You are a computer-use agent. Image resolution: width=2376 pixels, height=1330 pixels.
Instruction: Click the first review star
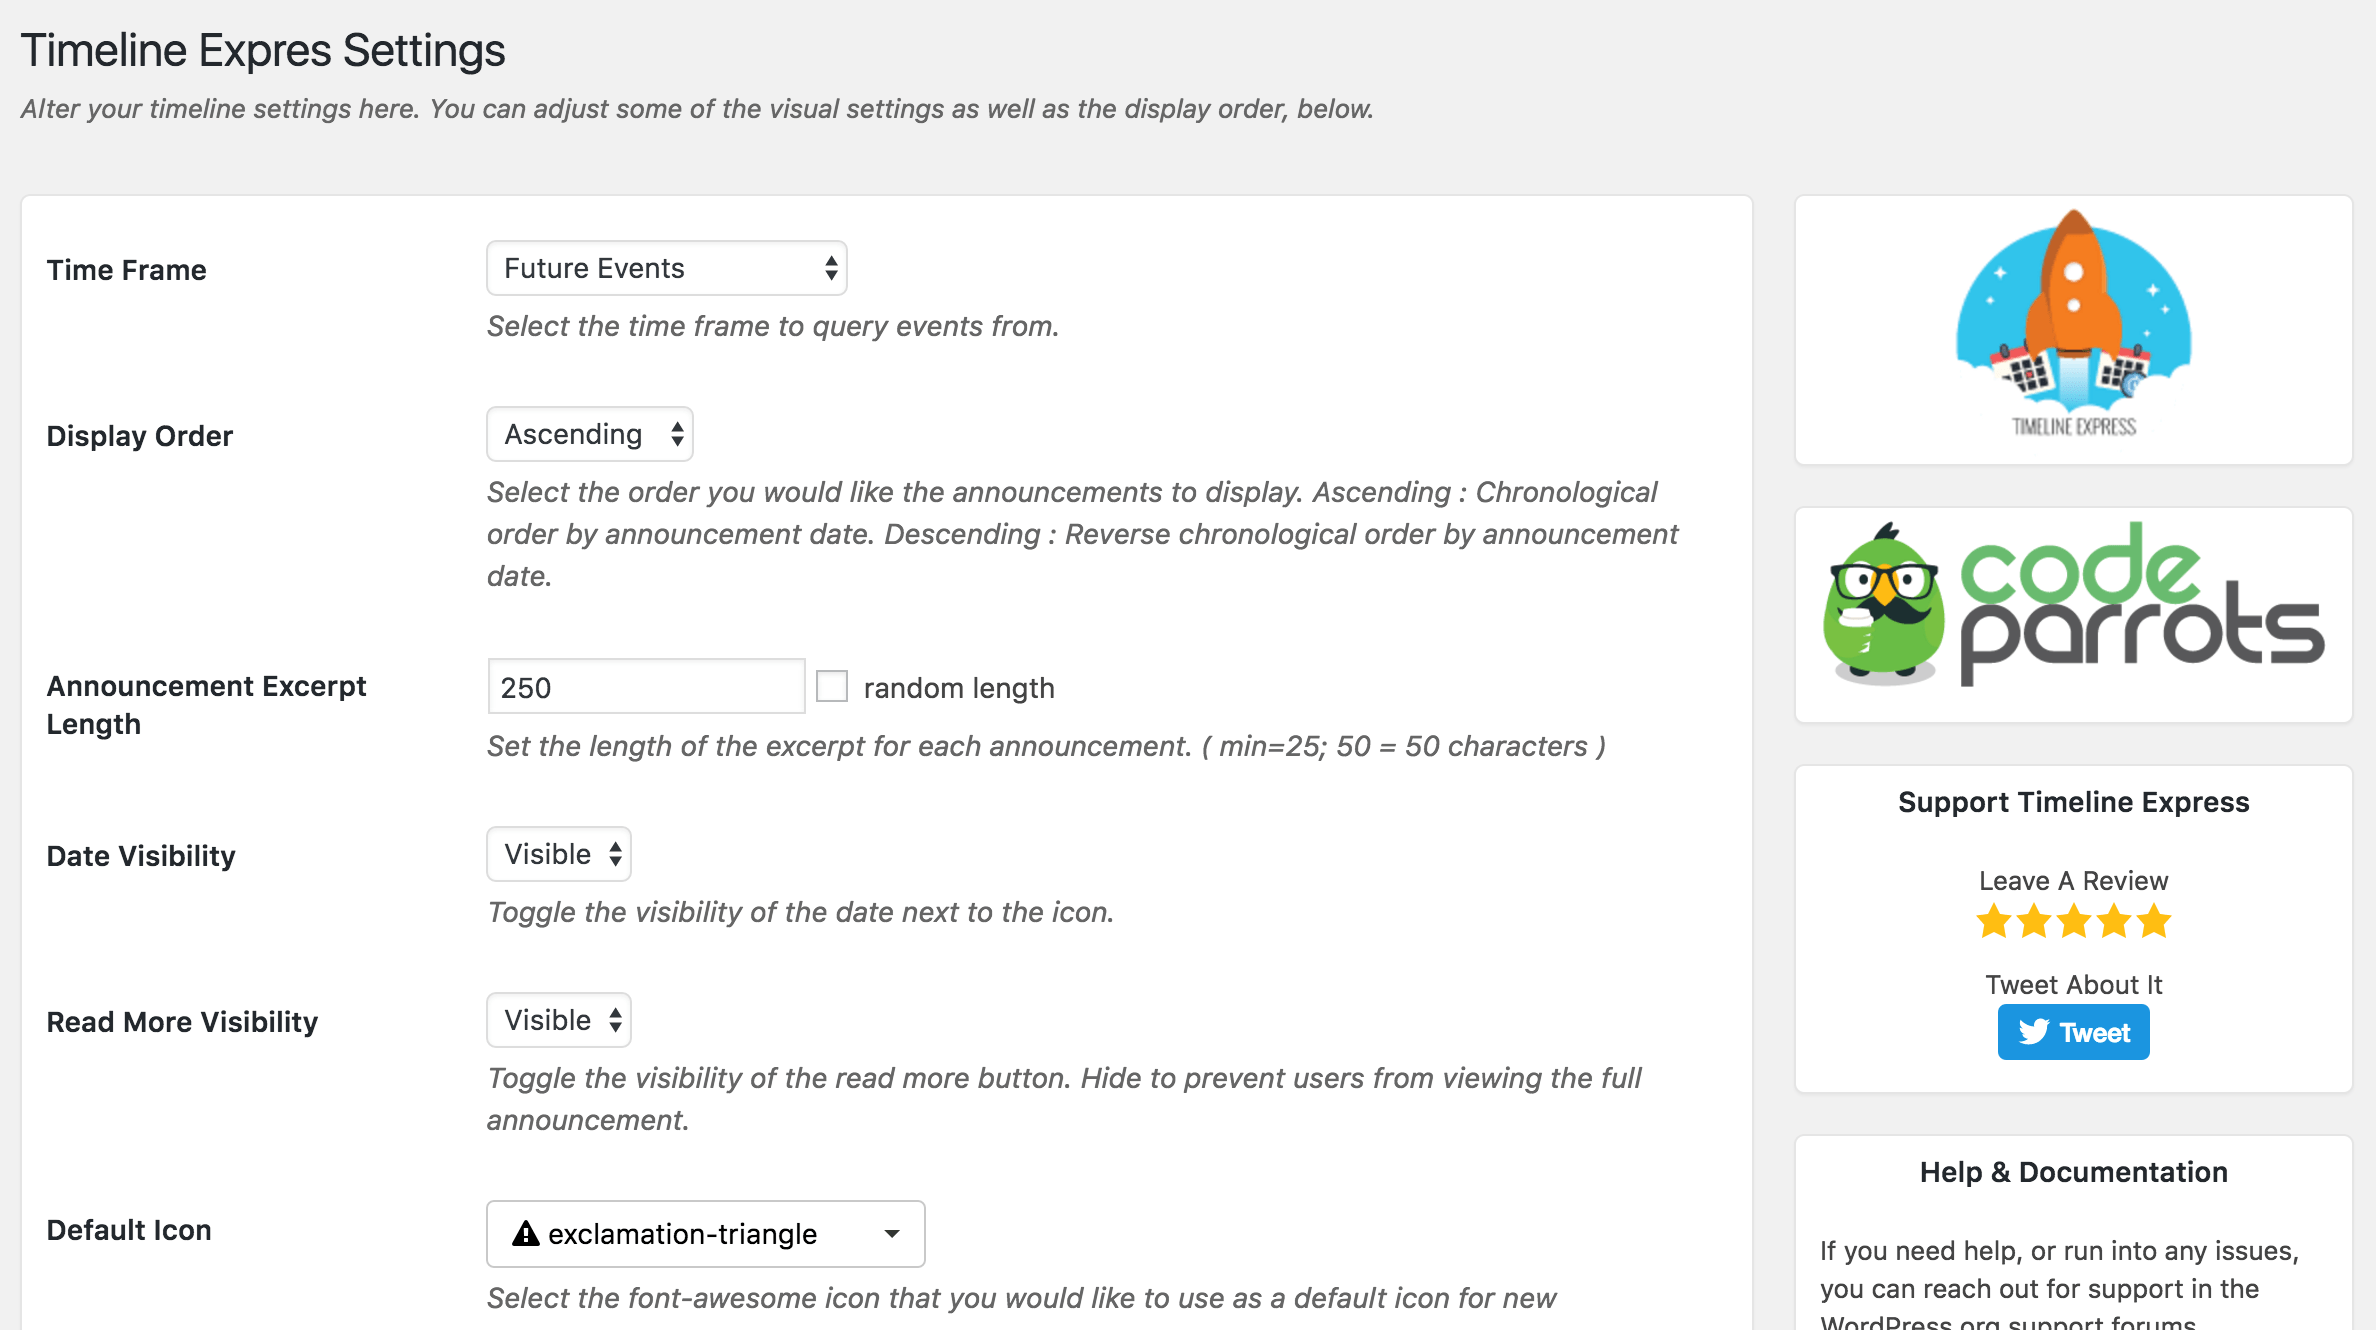click(1994, 921)
